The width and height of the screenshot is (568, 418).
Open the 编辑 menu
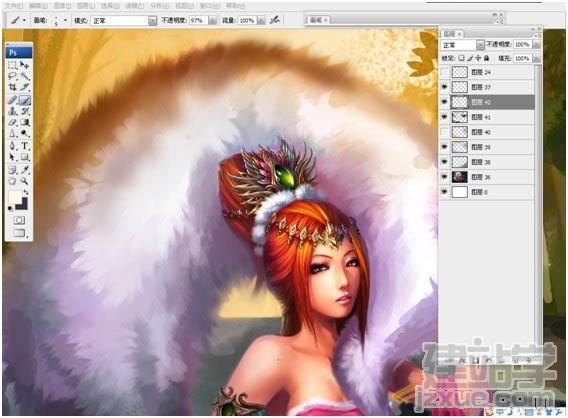point(38,6)
